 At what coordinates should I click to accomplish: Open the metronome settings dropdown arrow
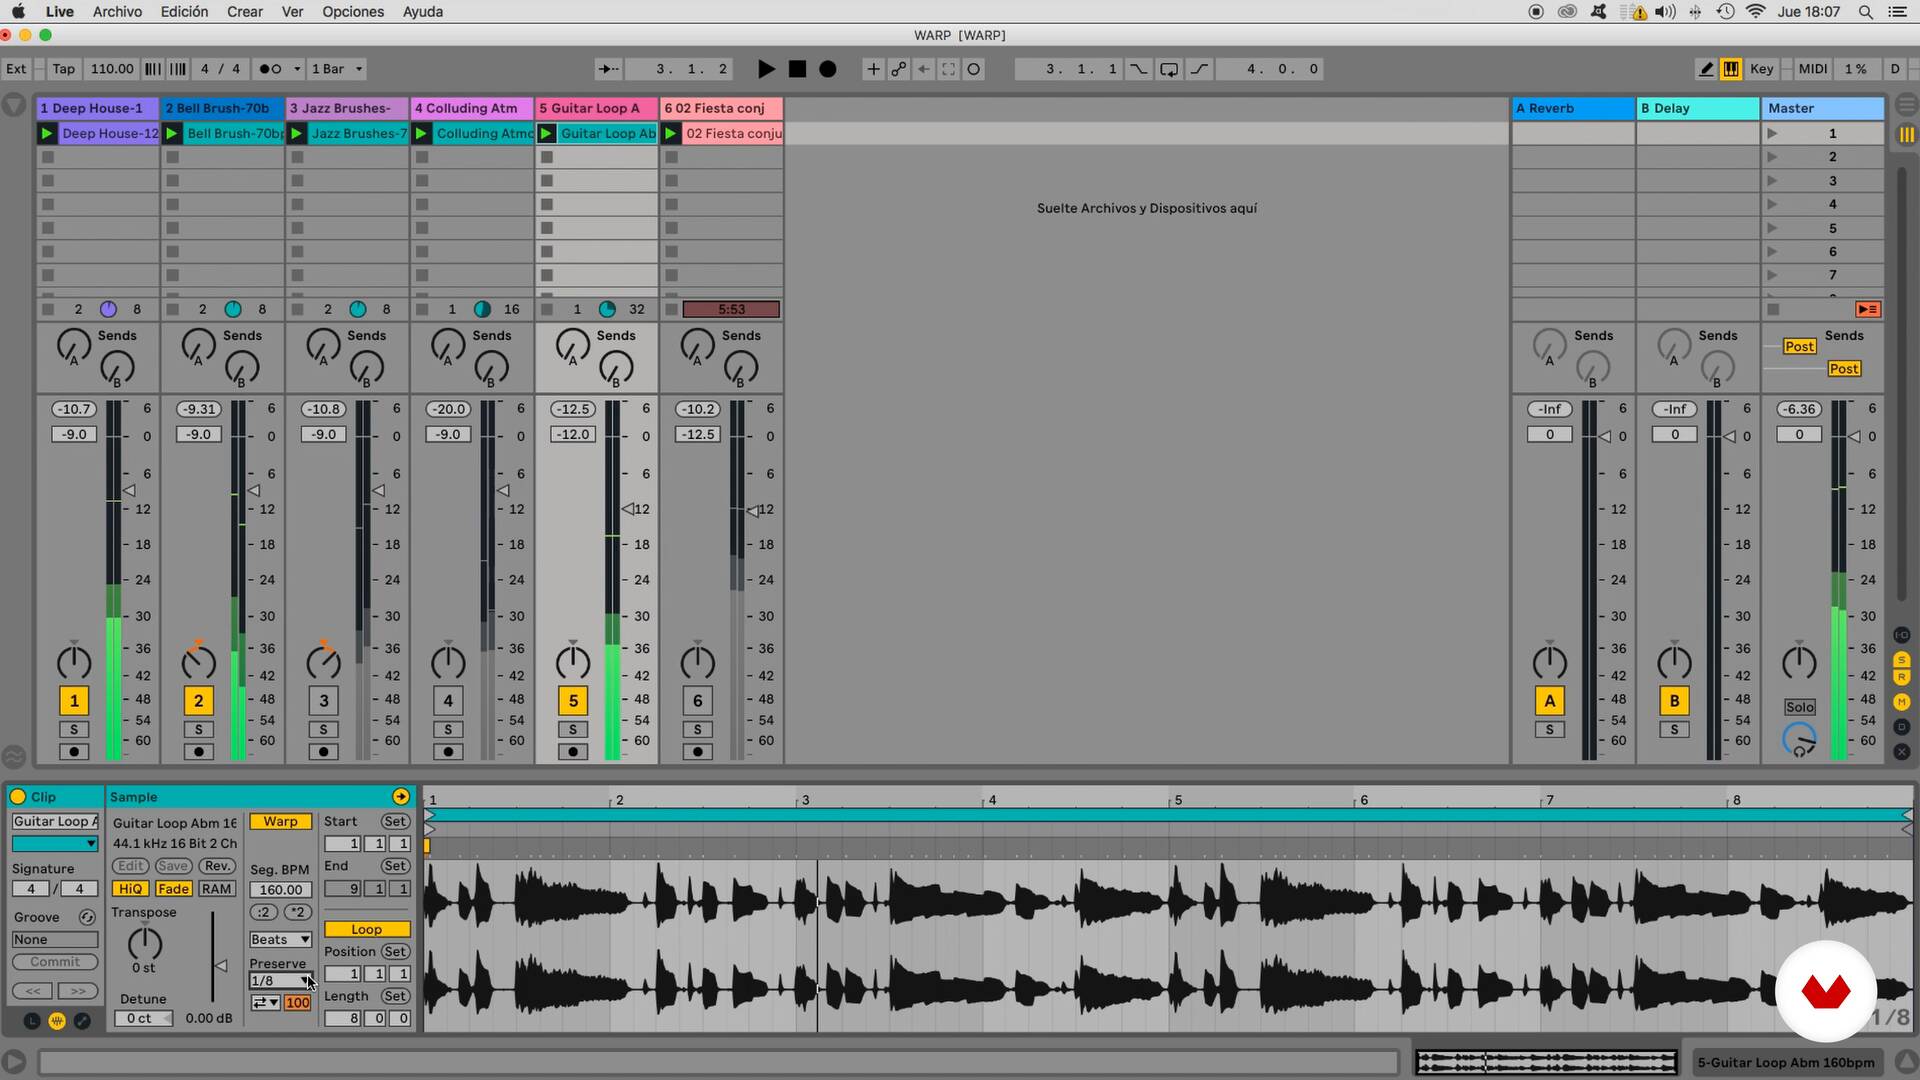297,69
